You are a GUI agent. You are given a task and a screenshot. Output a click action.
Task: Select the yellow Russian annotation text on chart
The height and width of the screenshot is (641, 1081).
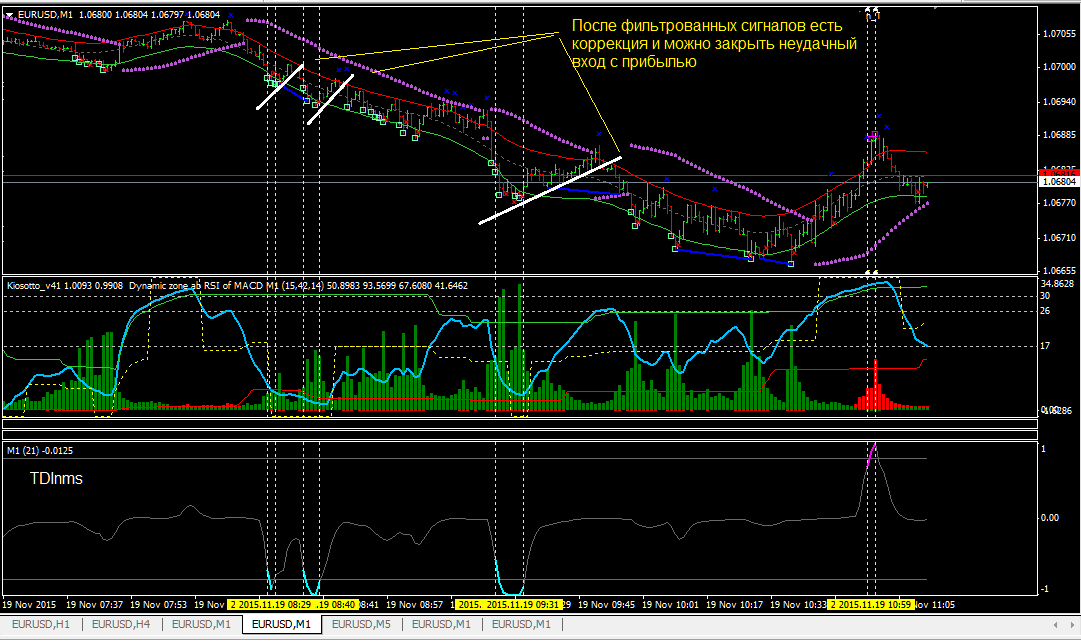click(714, 43)
